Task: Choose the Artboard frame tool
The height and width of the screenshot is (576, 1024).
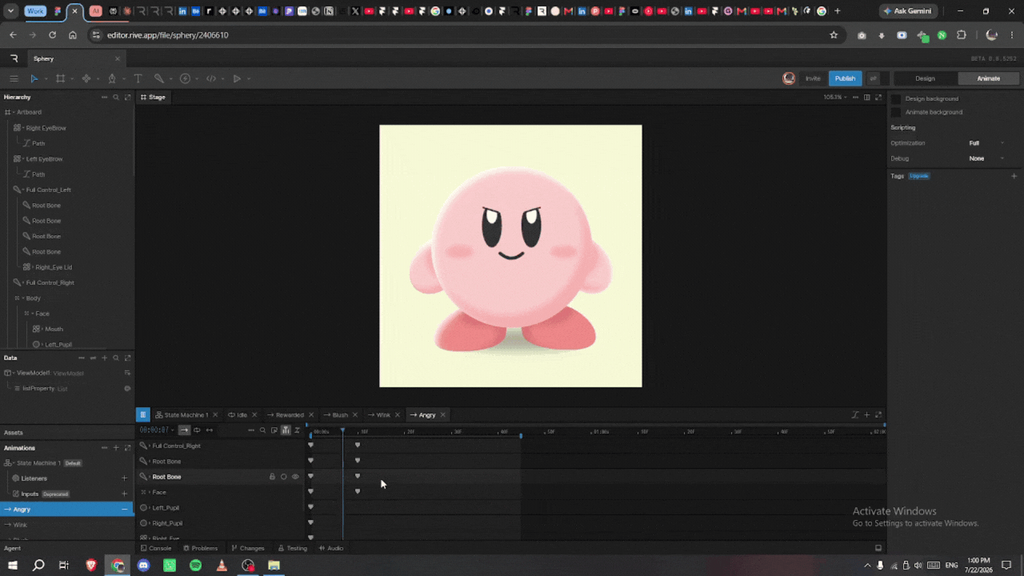Action: [x=60, y=78]
